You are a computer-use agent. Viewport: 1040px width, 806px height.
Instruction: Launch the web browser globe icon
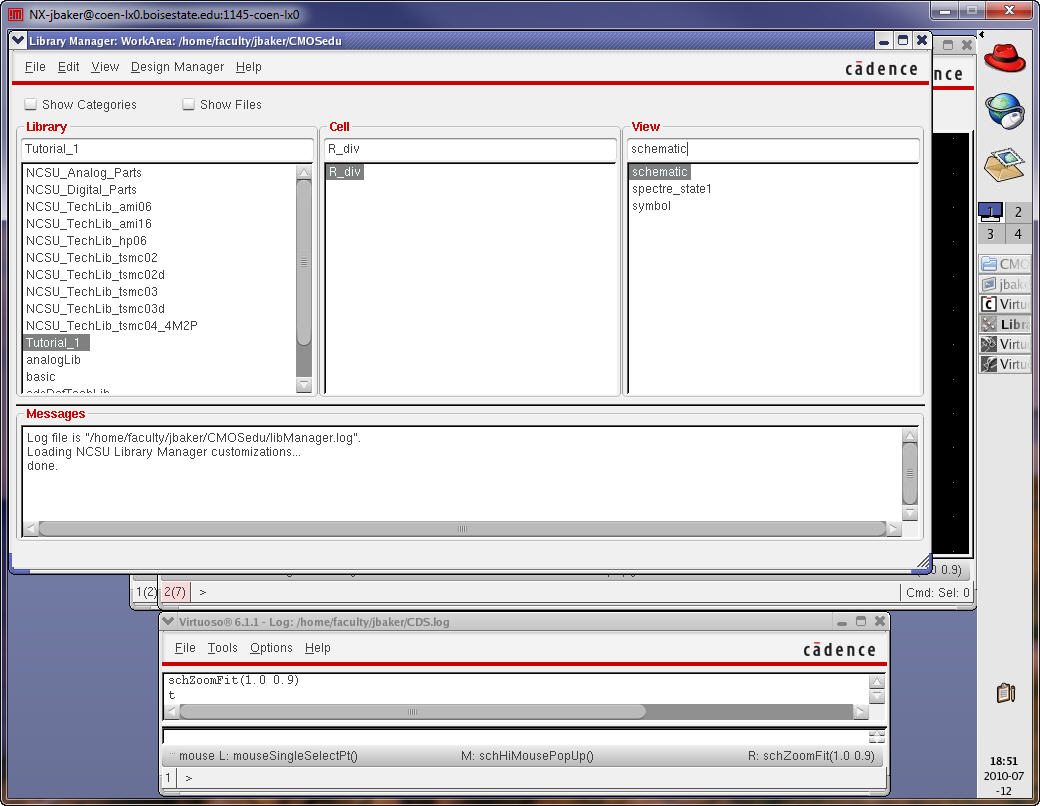[1004, 111]
